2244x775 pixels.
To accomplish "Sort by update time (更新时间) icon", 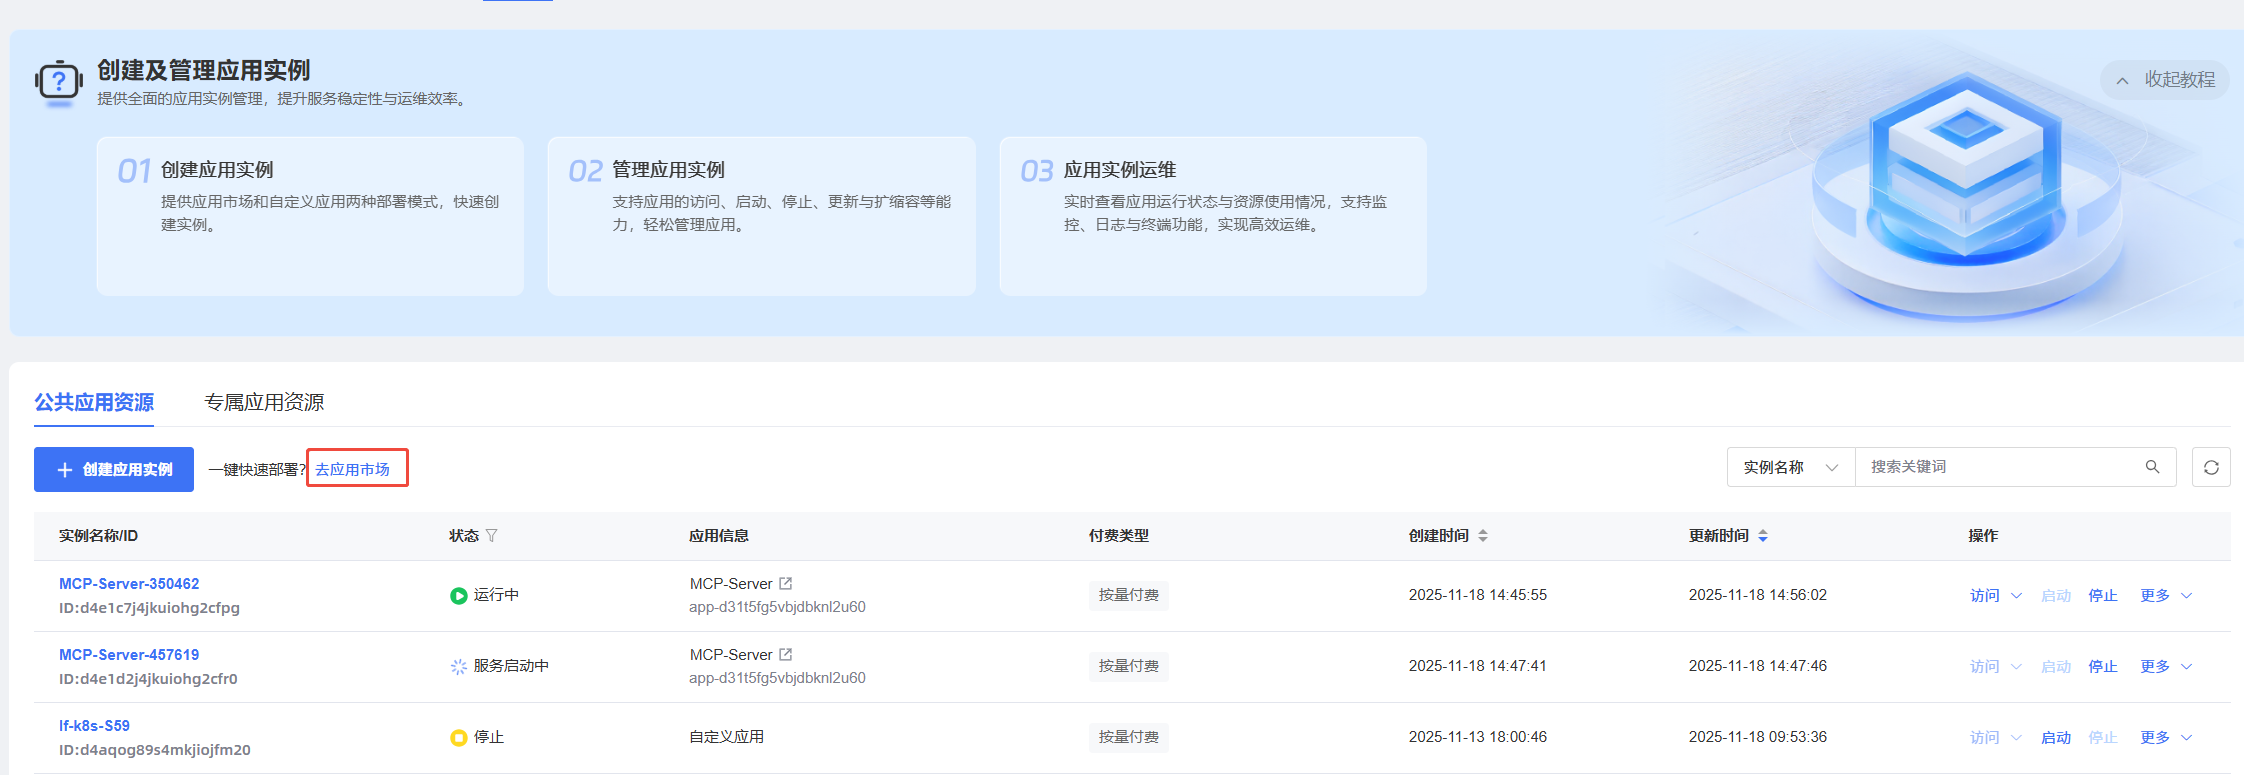I will click(1763, 536).
